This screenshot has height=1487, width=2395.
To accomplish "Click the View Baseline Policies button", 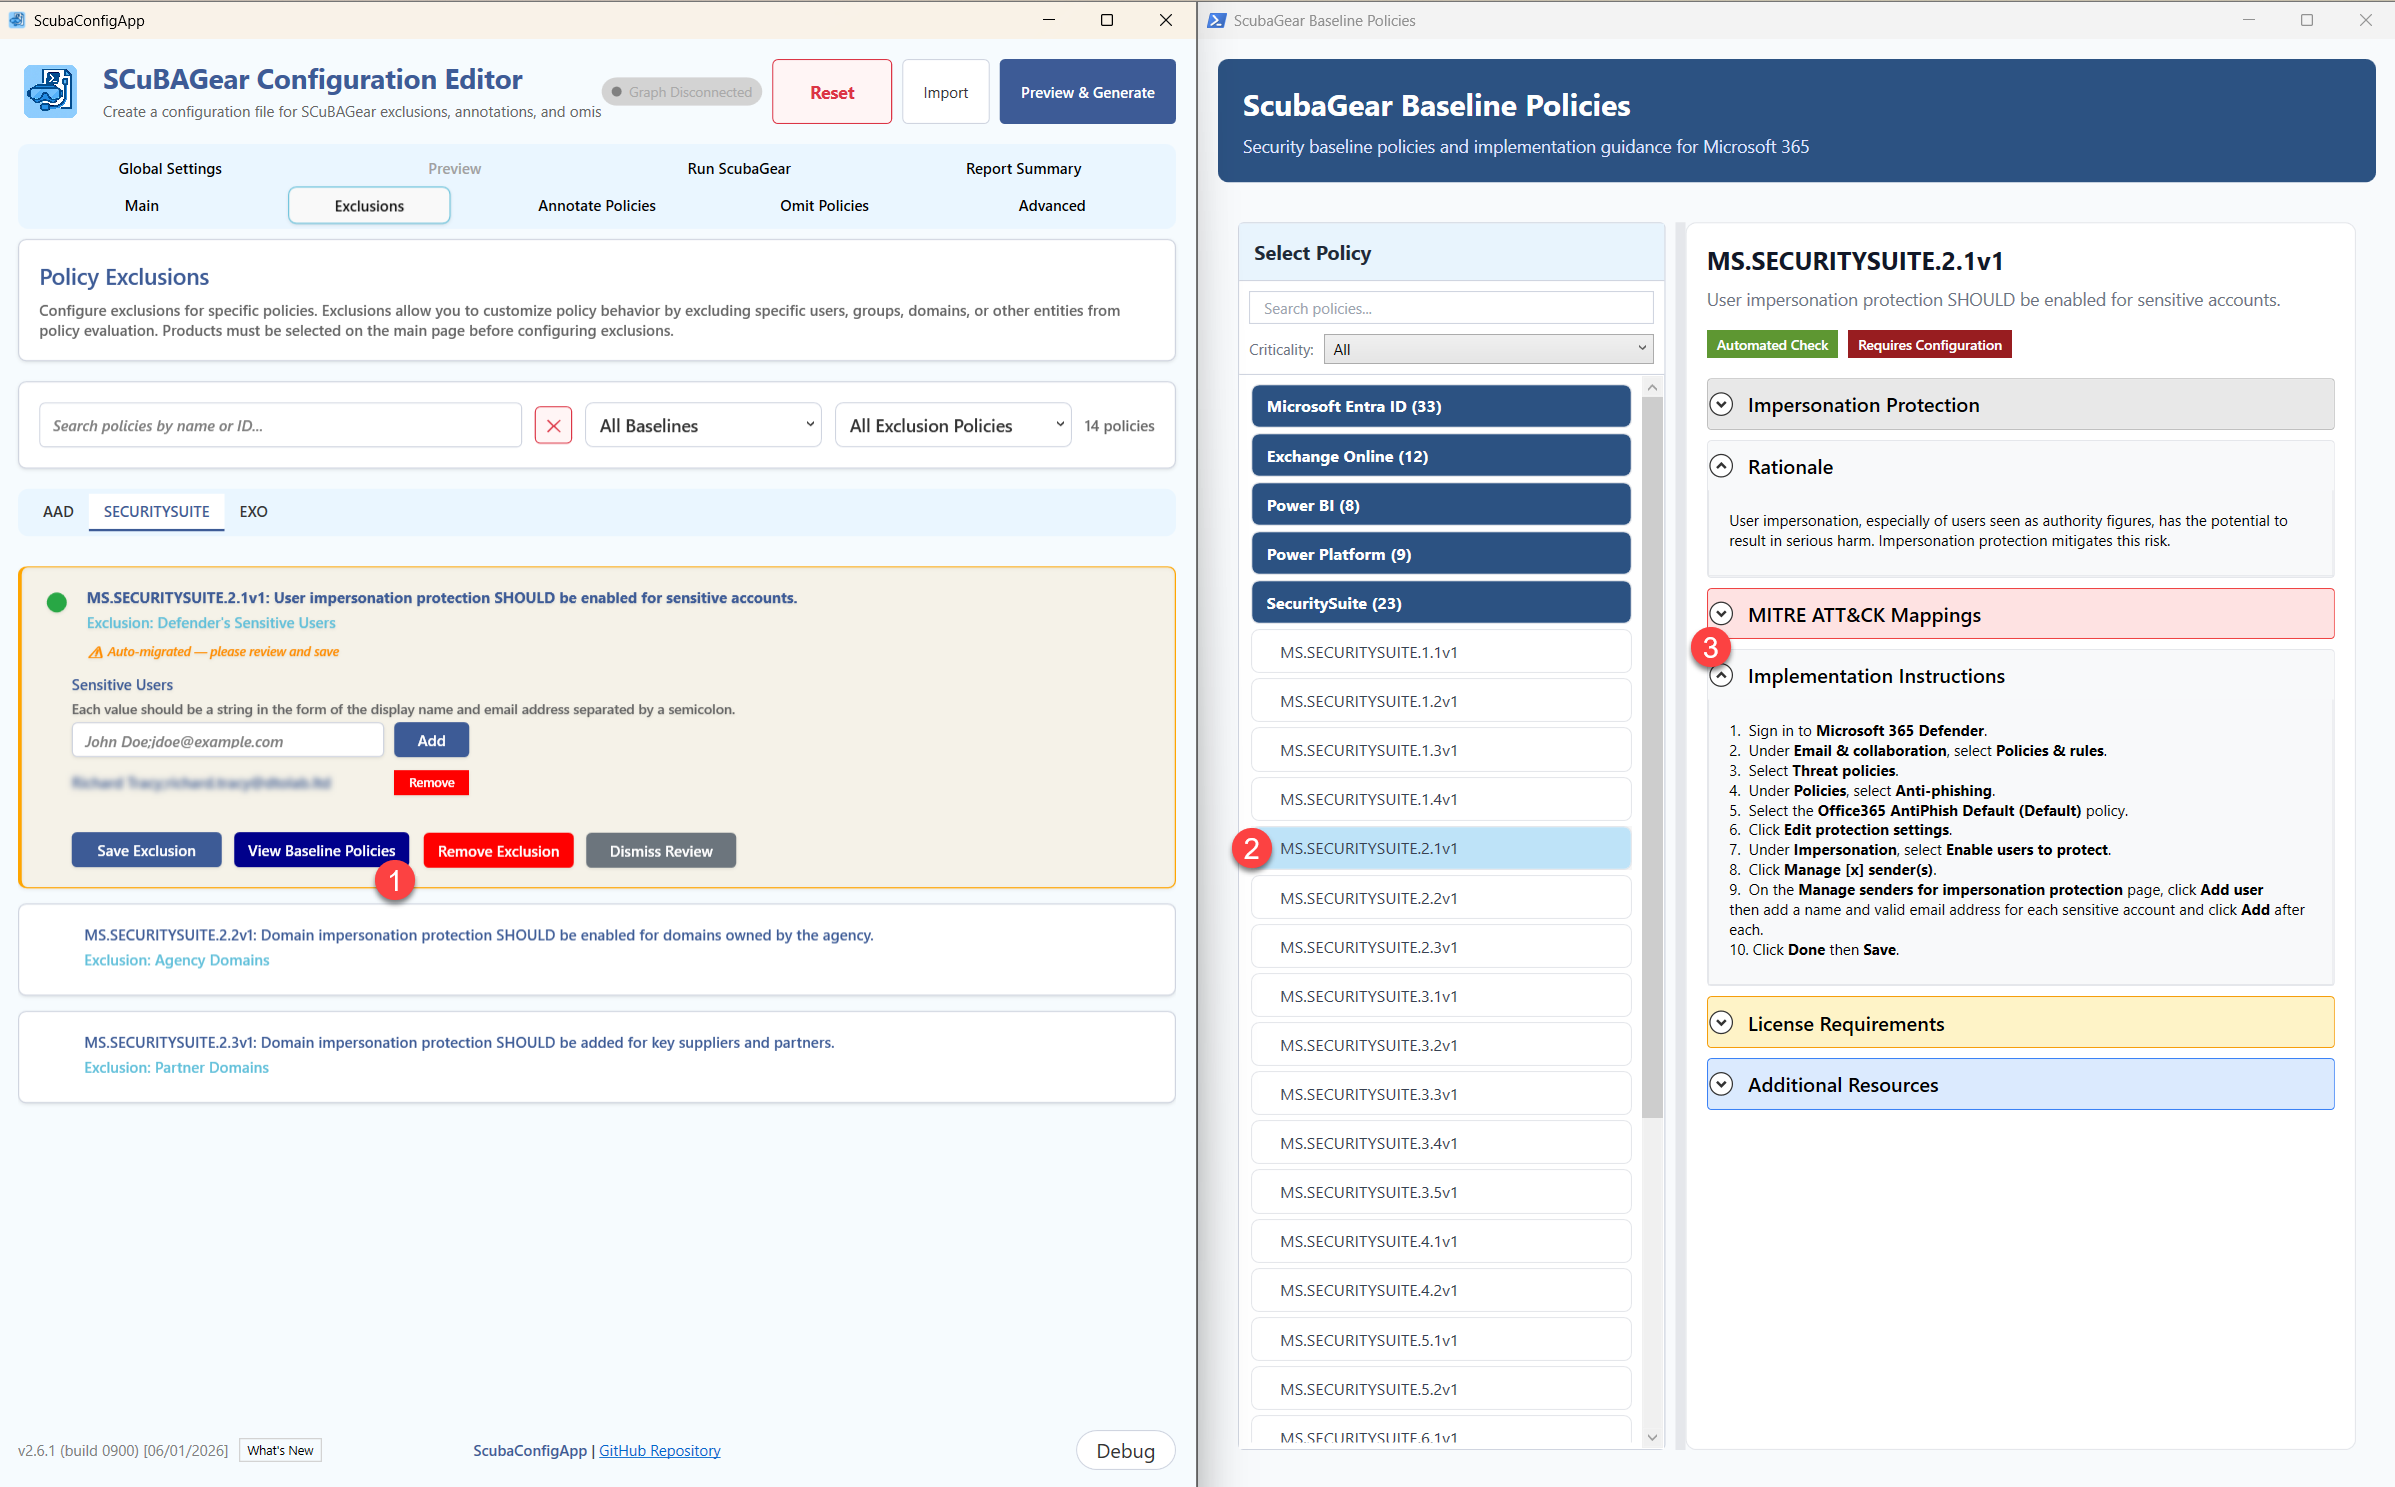I will tap(321, 851).
